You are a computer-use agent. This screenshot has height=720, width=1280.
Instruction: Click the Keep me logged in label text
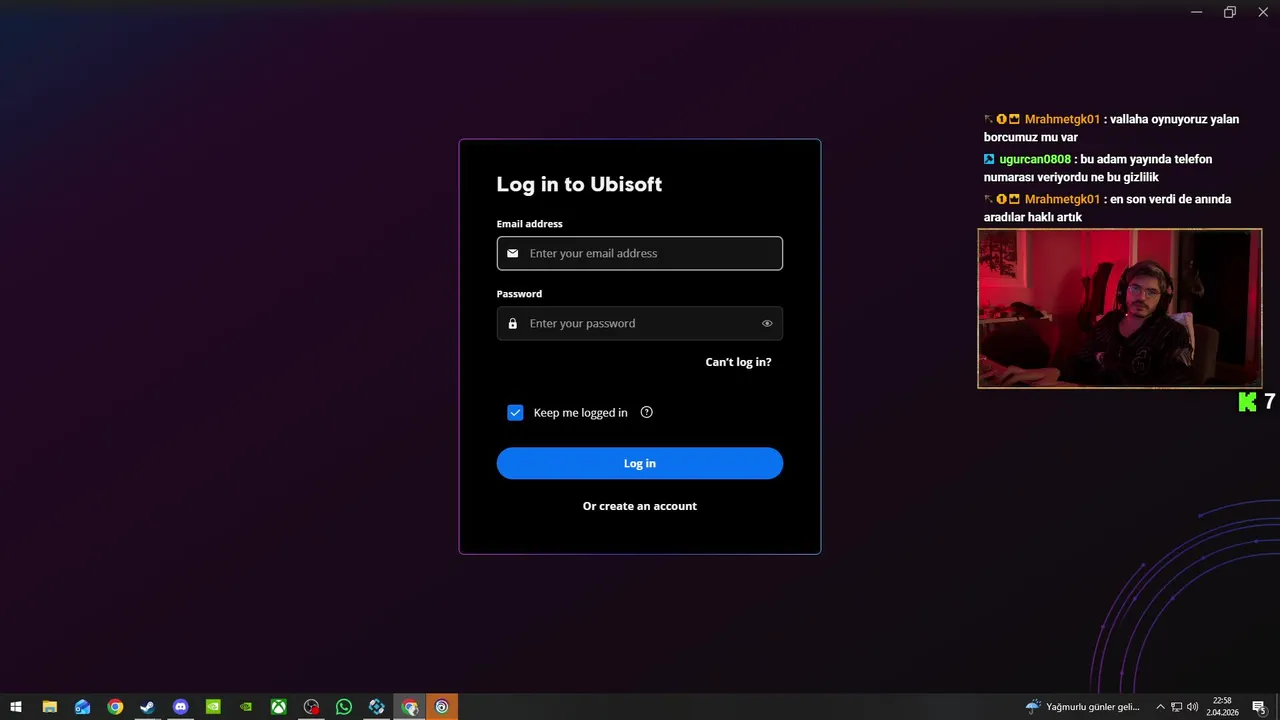(x=581, y=412)
